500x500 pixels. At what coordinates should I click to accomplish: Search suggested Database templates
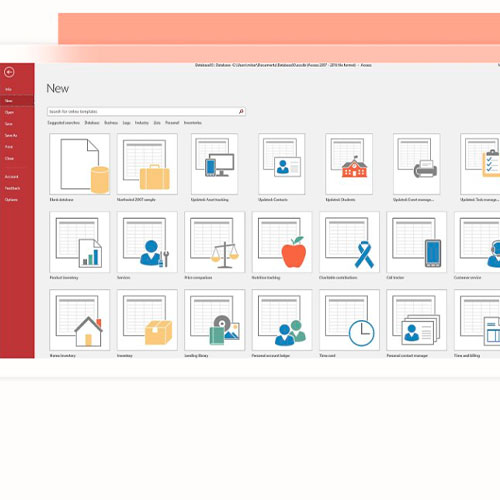pyautogui.click(x=92, y=123)
